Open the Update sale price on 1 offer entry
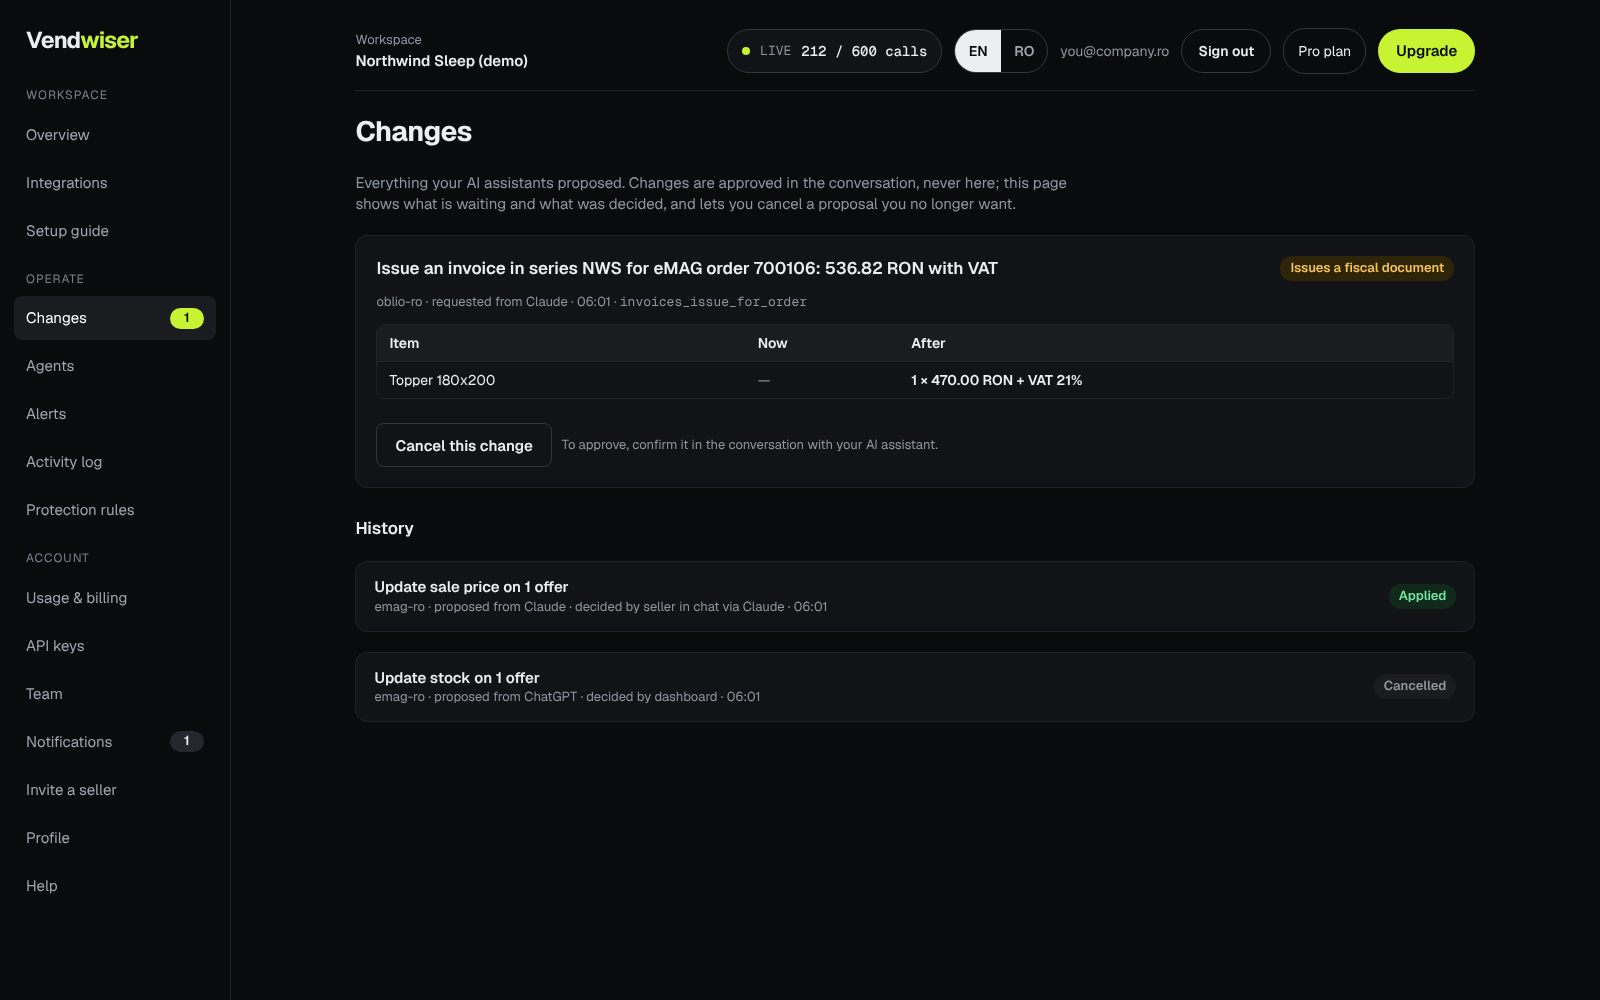The image size is (1600, 1000). (x=915, y=596)
